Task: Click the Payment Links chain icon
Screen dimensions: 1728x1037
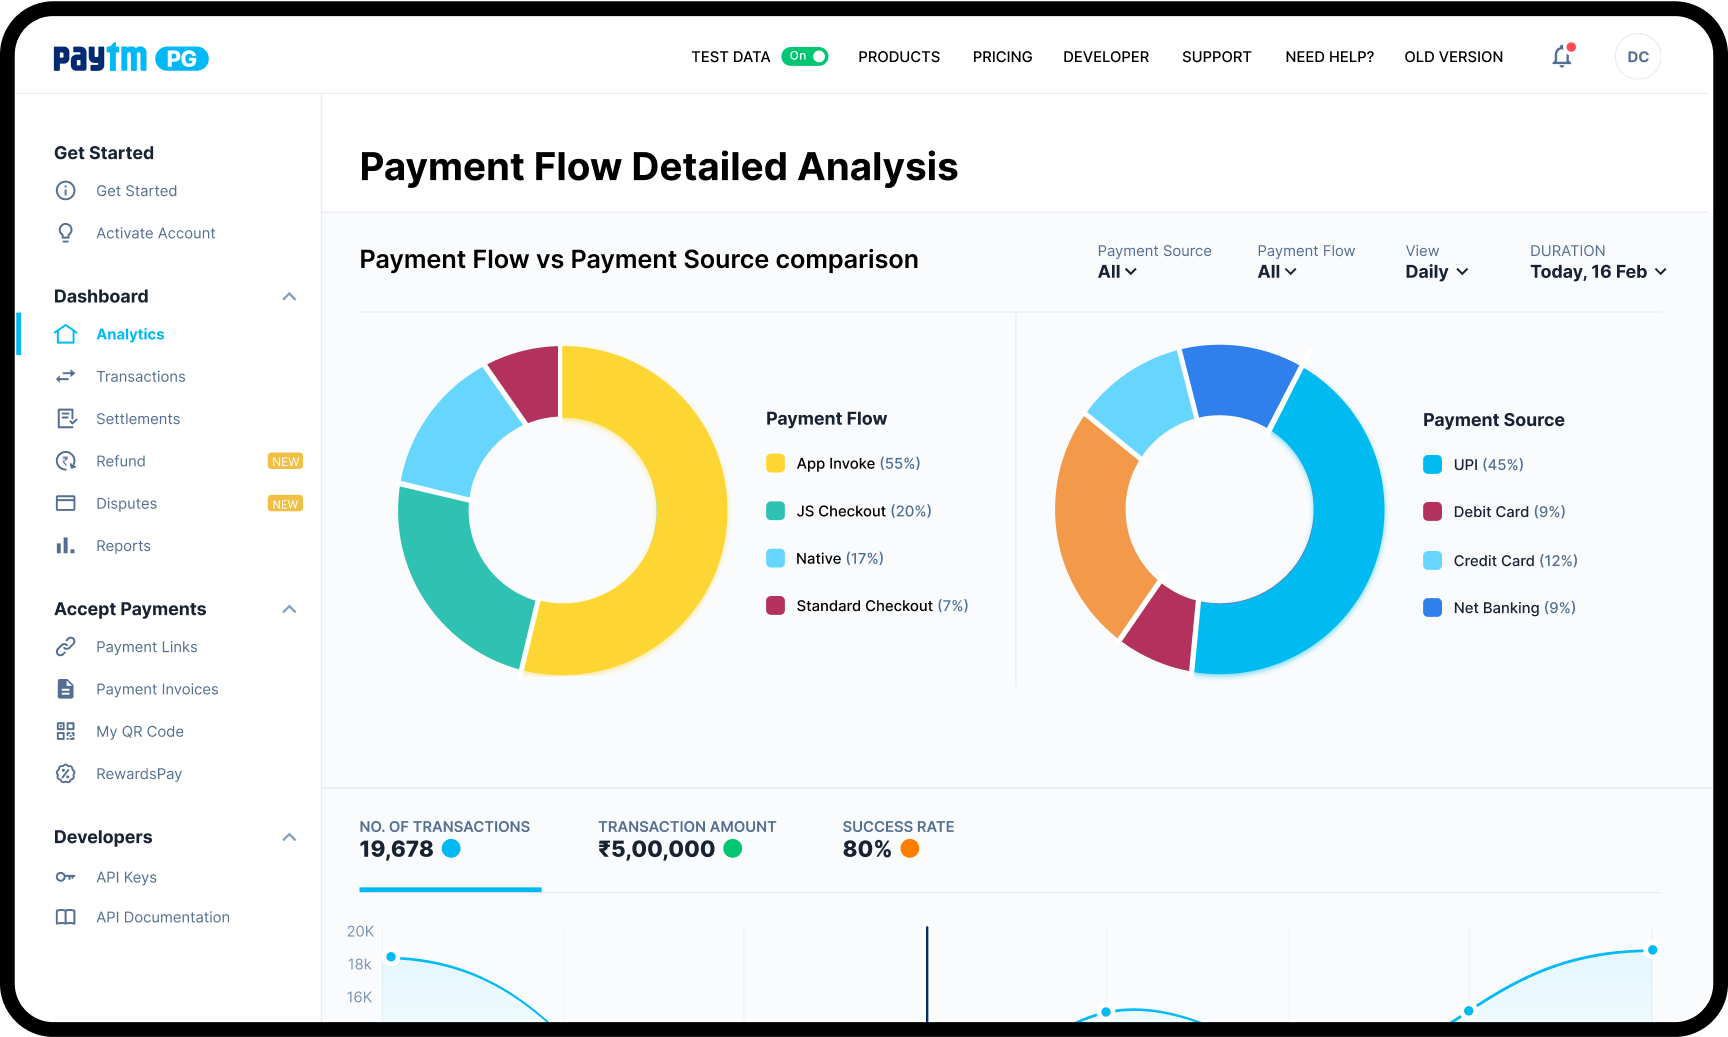Action: 66,646
